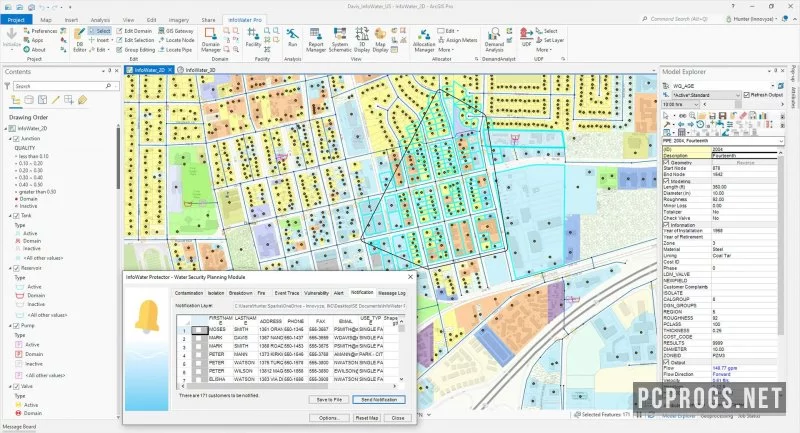Click the Diameter value field in Model Explorer

point(745,193)
